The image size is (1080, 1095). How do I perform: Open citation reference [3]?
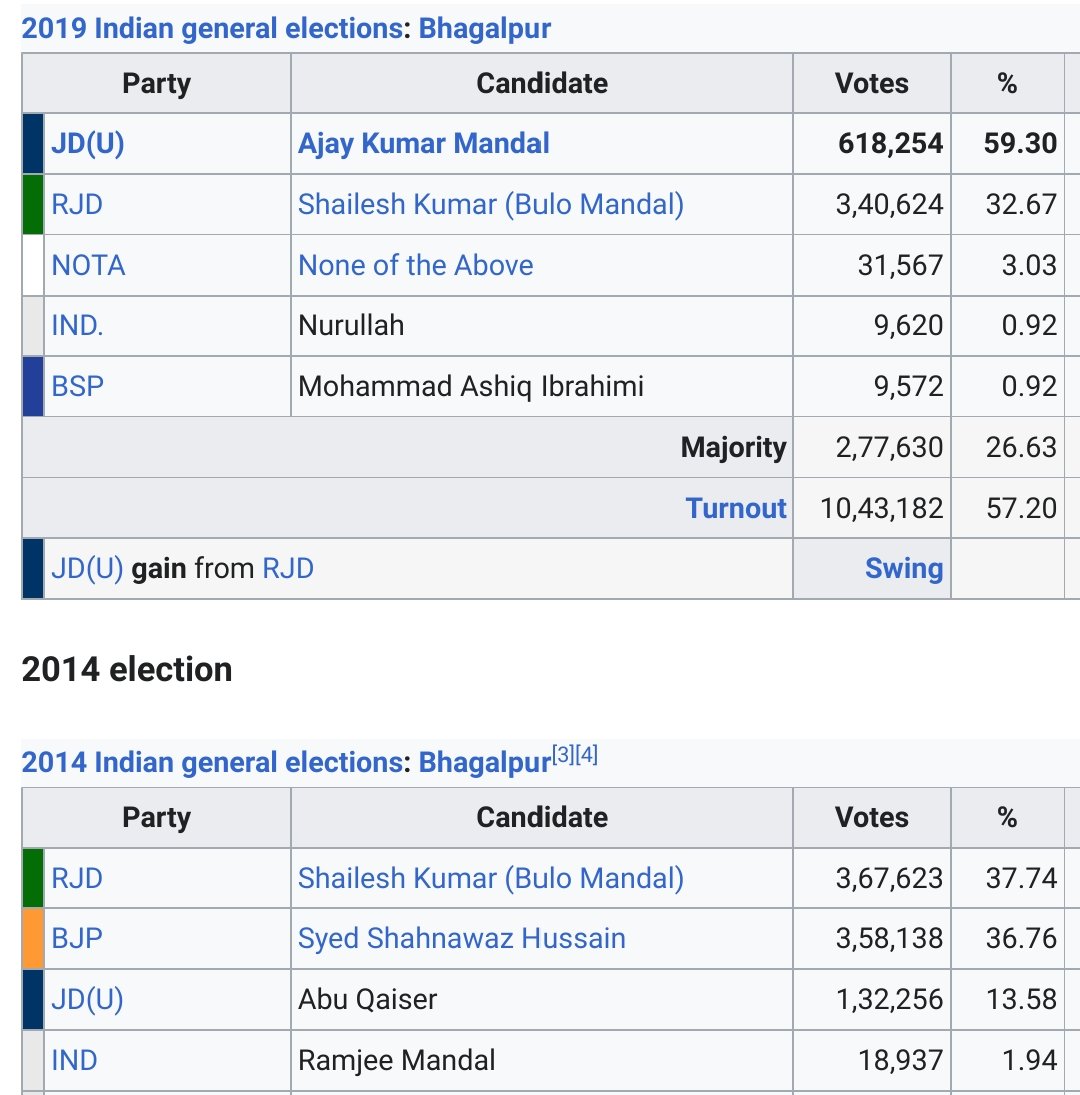click(563, 754)
